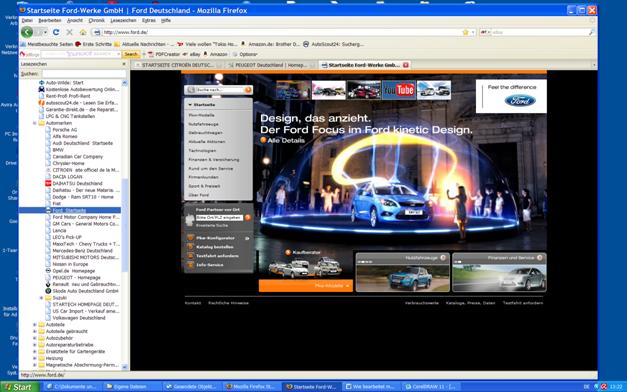
Task: Go back with the green back arrow
Action: click(x=27, y=32)
